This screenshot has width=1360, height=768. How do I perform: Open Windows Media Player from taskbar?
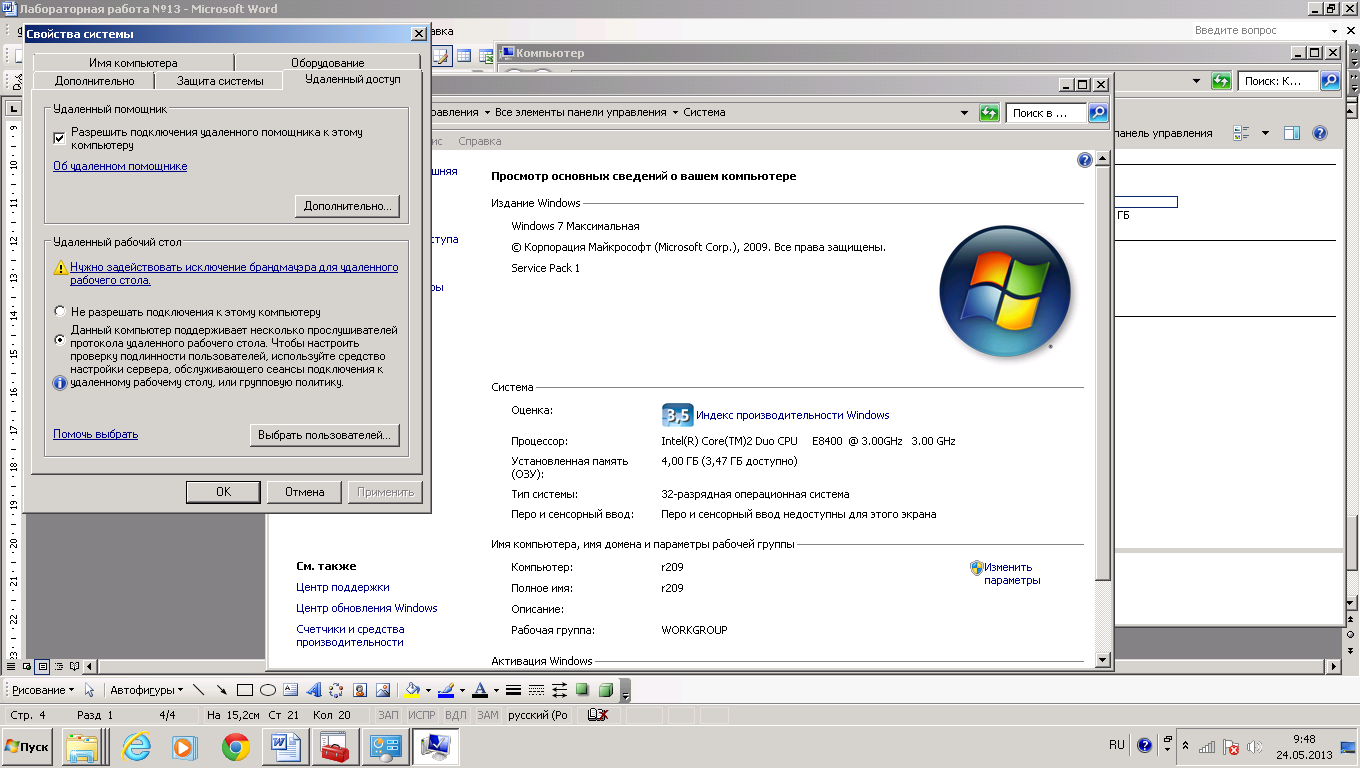coord(185,746)
